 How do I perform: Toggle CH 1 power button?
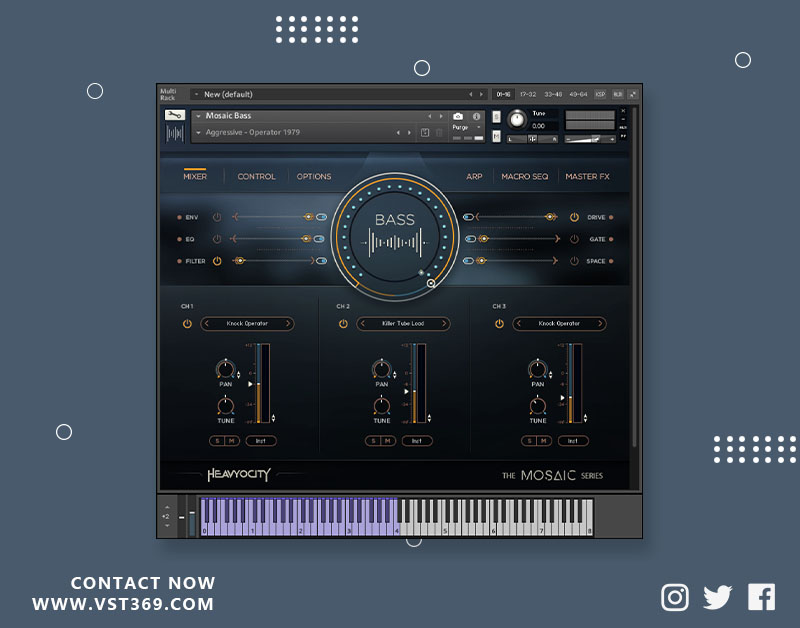pyautogui.click(x=187, y=323)
